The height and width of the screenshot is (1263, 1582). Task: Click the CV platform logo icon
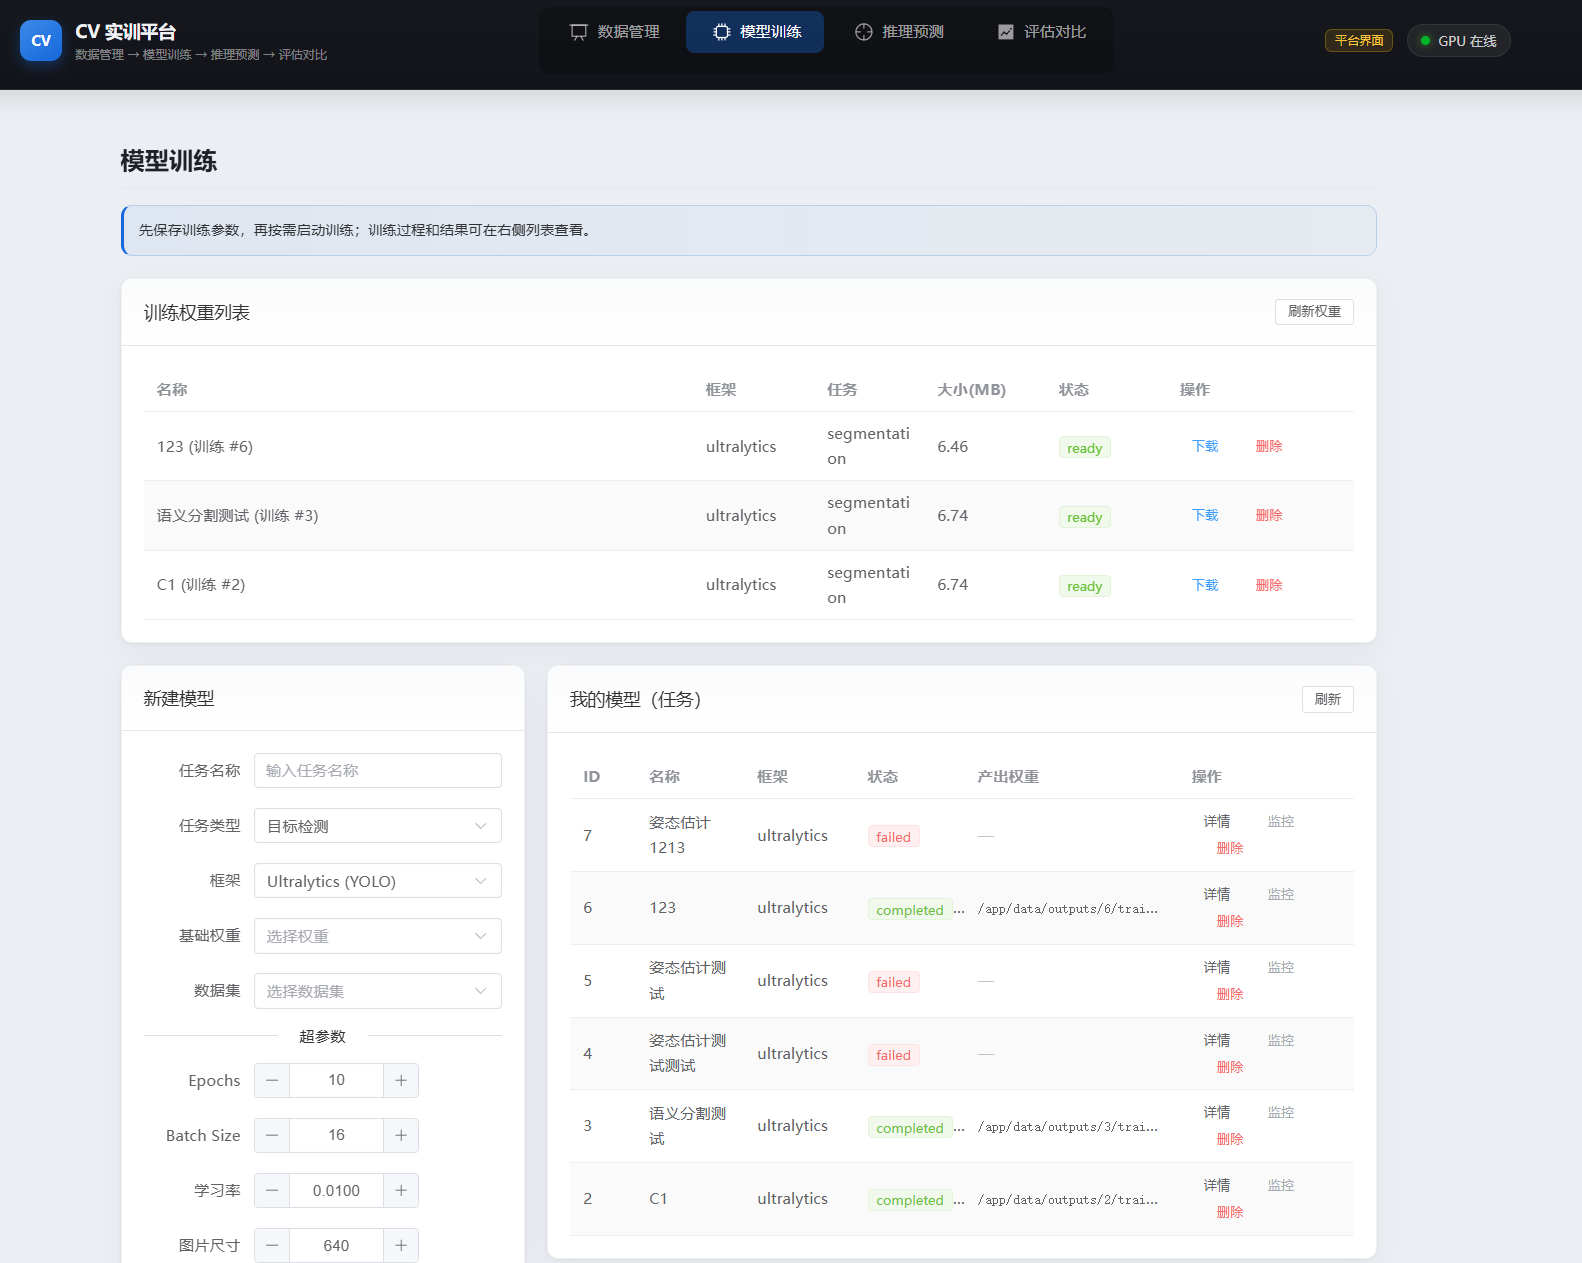(41, 41)
